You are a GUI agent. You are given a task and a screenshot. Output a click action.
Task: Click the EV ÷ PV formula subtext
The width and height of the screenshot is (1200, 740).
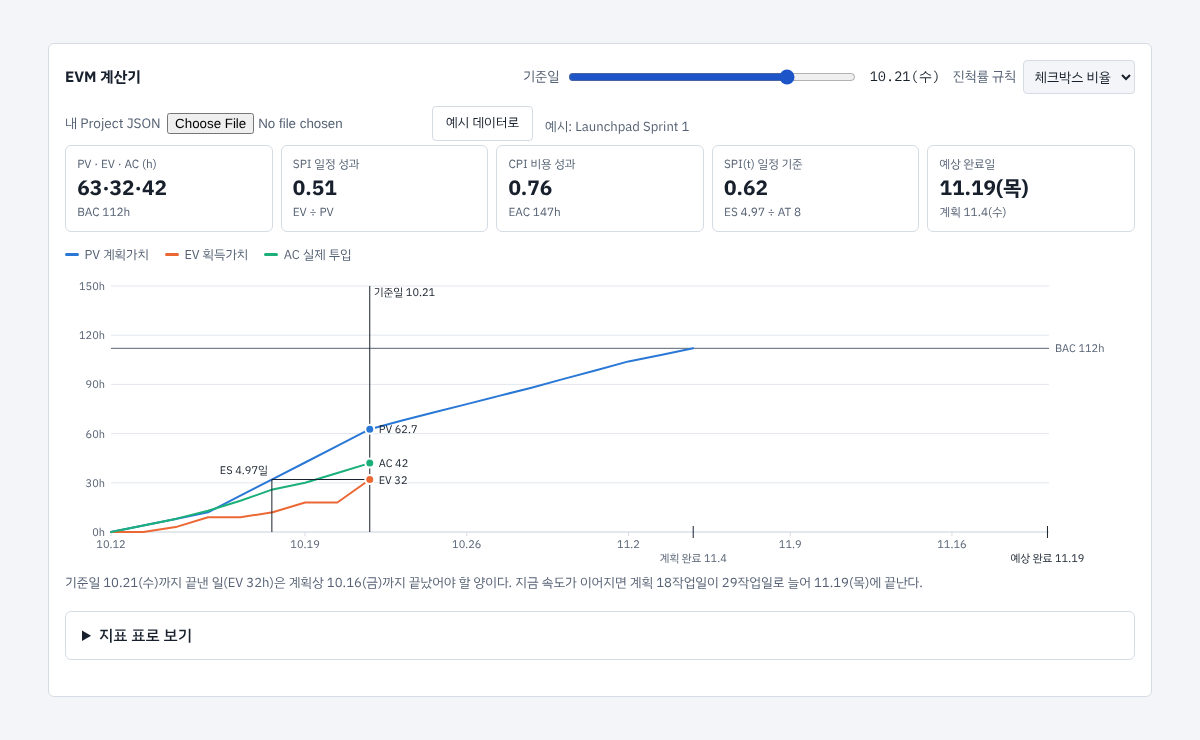pyautogui.click(x=313, y=212)
